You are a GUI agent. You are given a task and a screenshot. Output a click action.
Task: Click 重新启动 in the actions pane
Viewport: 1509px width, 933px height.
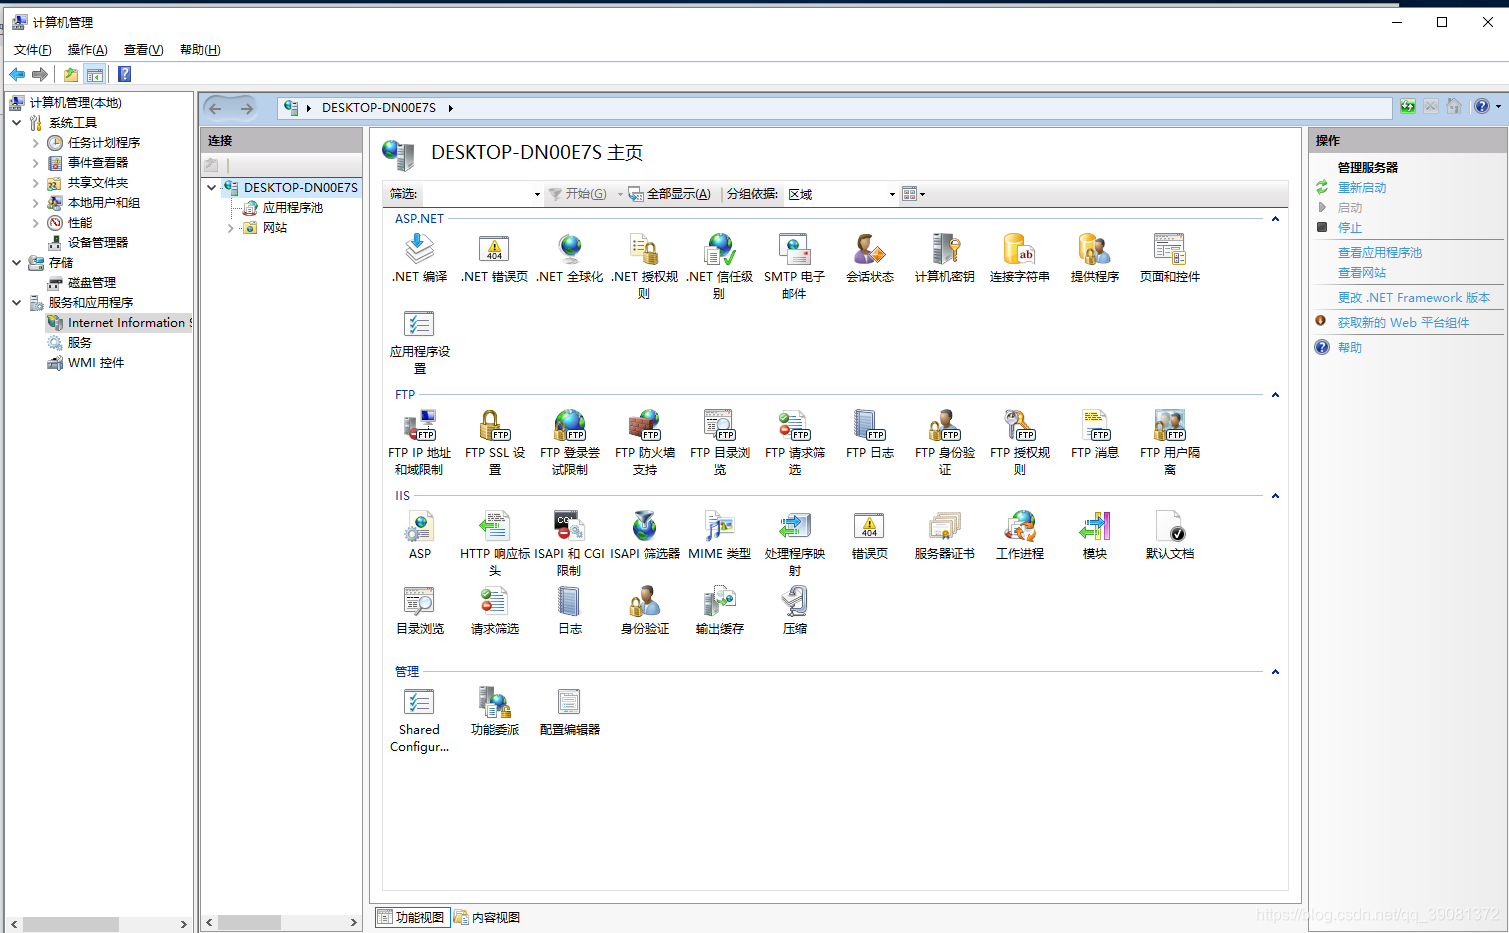click(1362, 187)
